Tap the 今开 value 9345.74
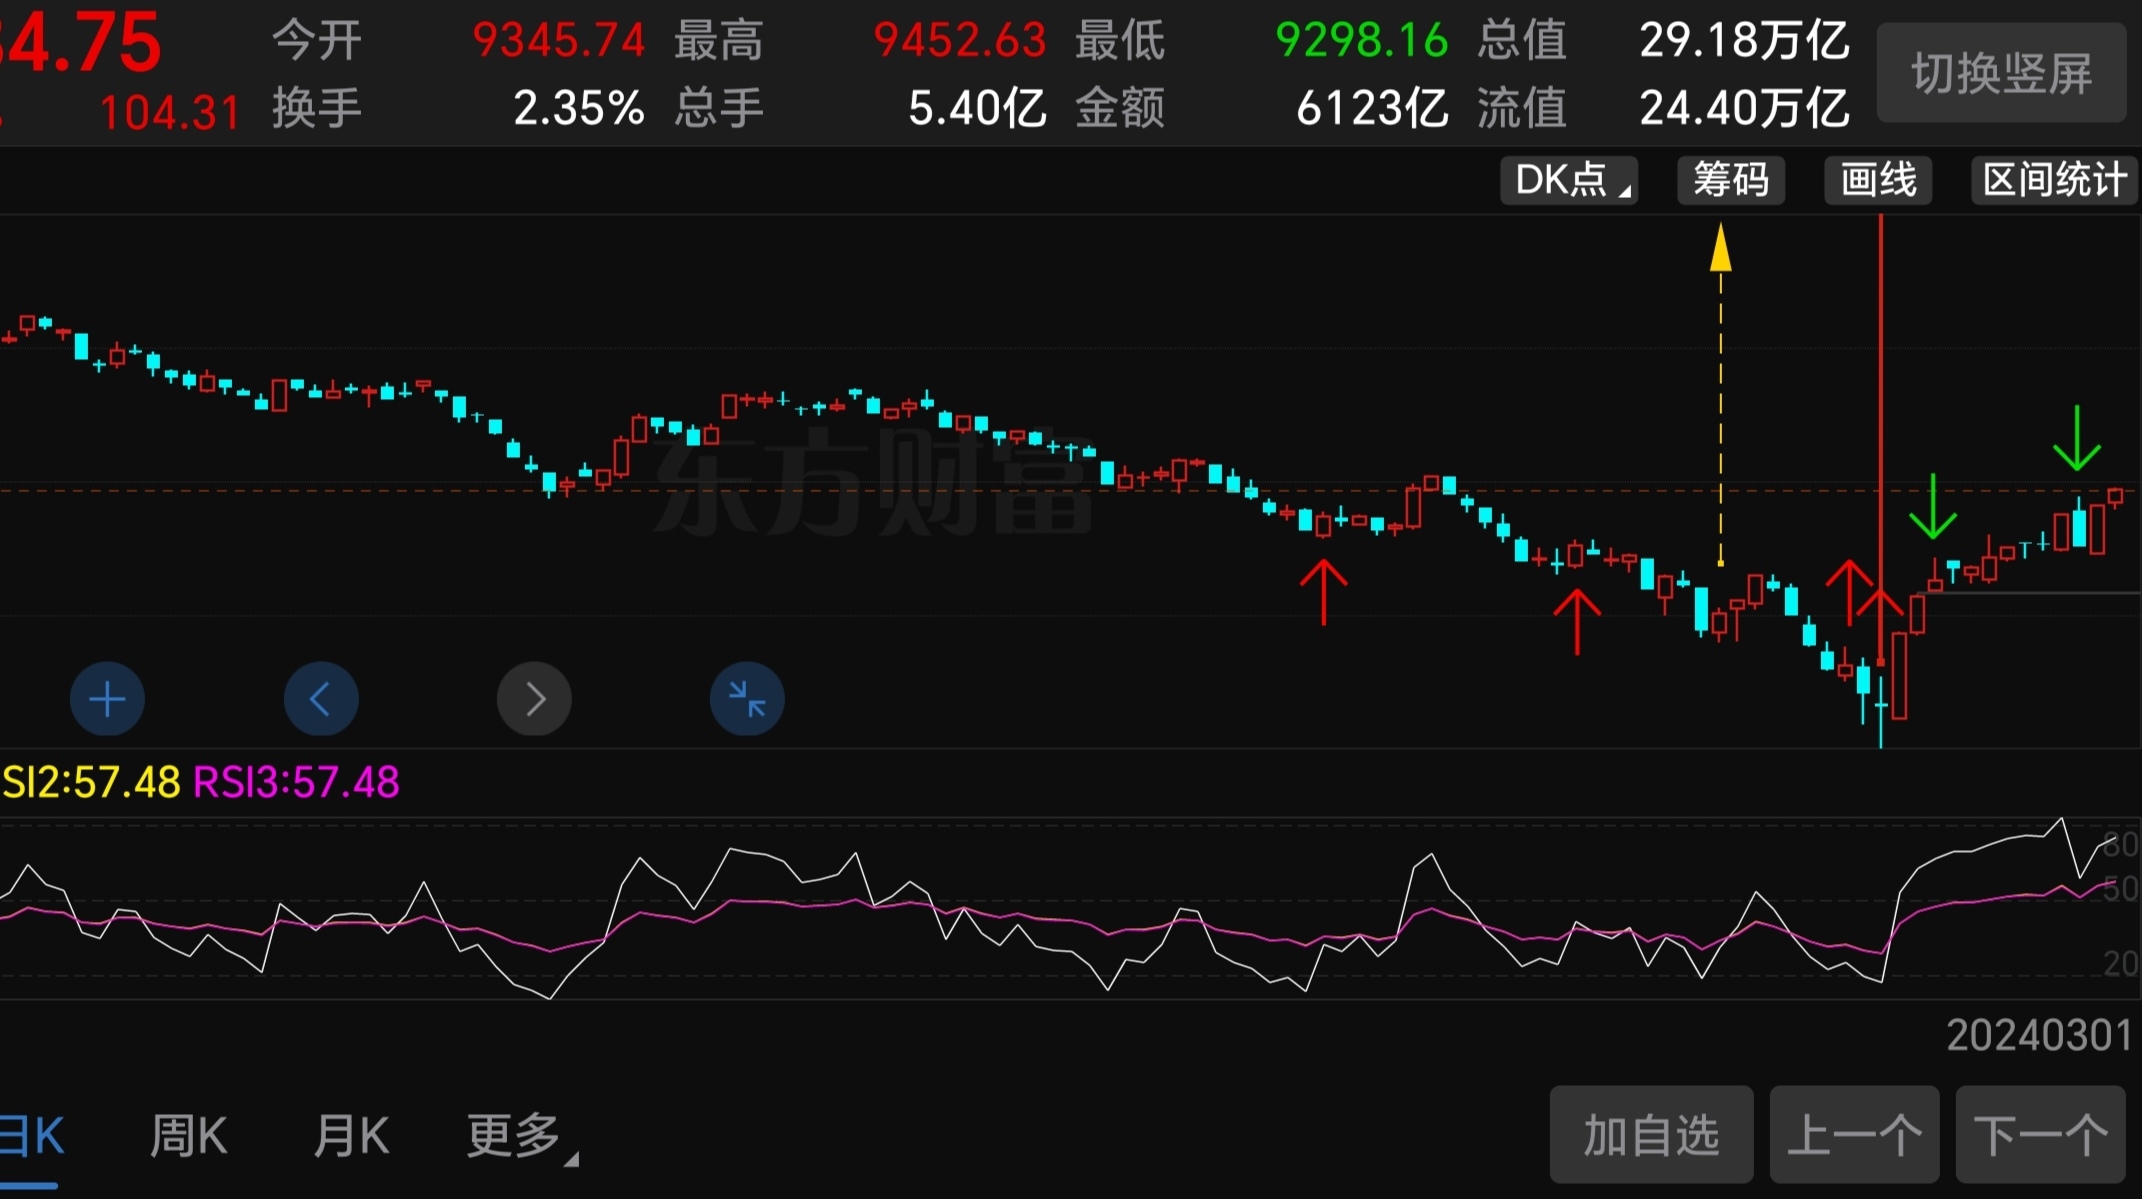 [559, 41]
